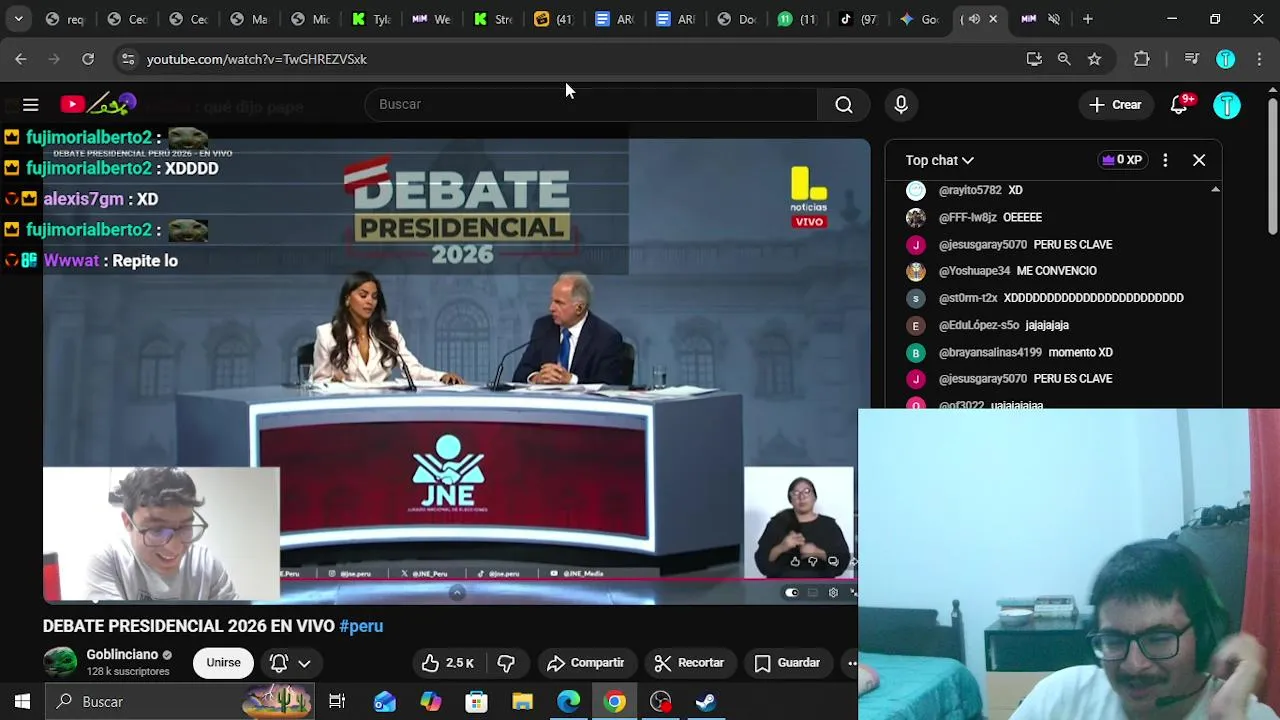Switch to Steam on the taskbar
The image size is (1280, 720).
(707, 702)
